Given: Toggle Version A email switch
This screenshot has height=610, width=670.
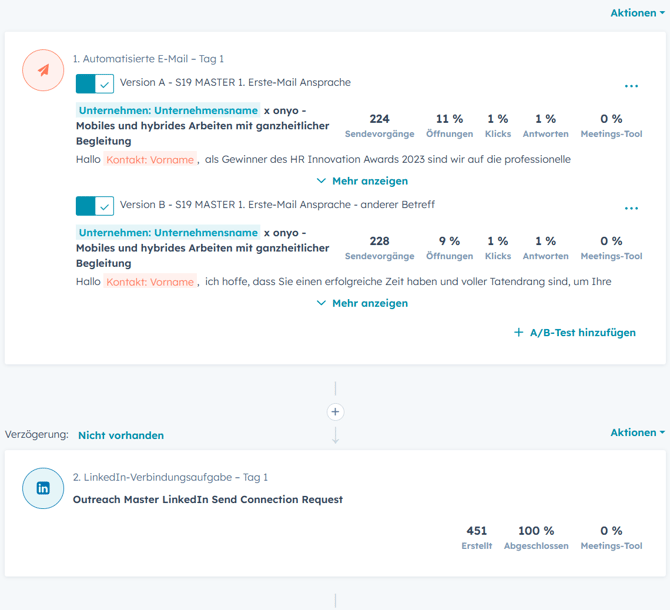Looking at the screenshot, I should coord(95,84).
